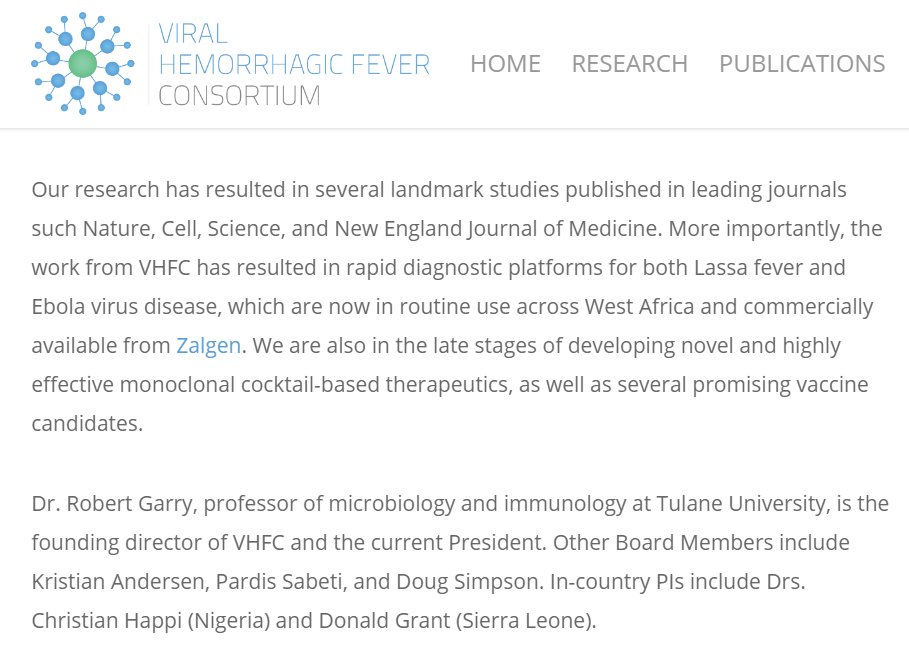Click 'HEMORRHAGIC FEVER' in the site title
The width and height of the screenshot is (909, 648).
click(x=294, y=65)
